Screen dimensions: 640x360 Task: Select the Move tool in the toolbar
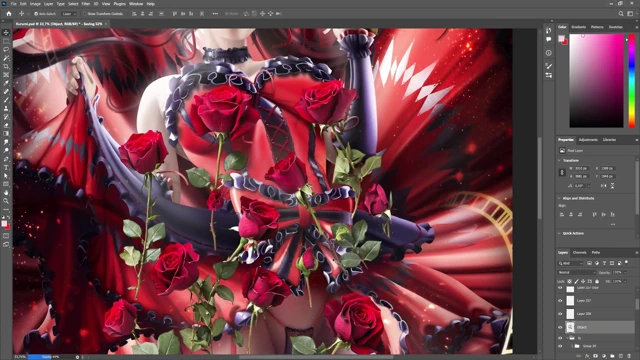click(6, 33)
